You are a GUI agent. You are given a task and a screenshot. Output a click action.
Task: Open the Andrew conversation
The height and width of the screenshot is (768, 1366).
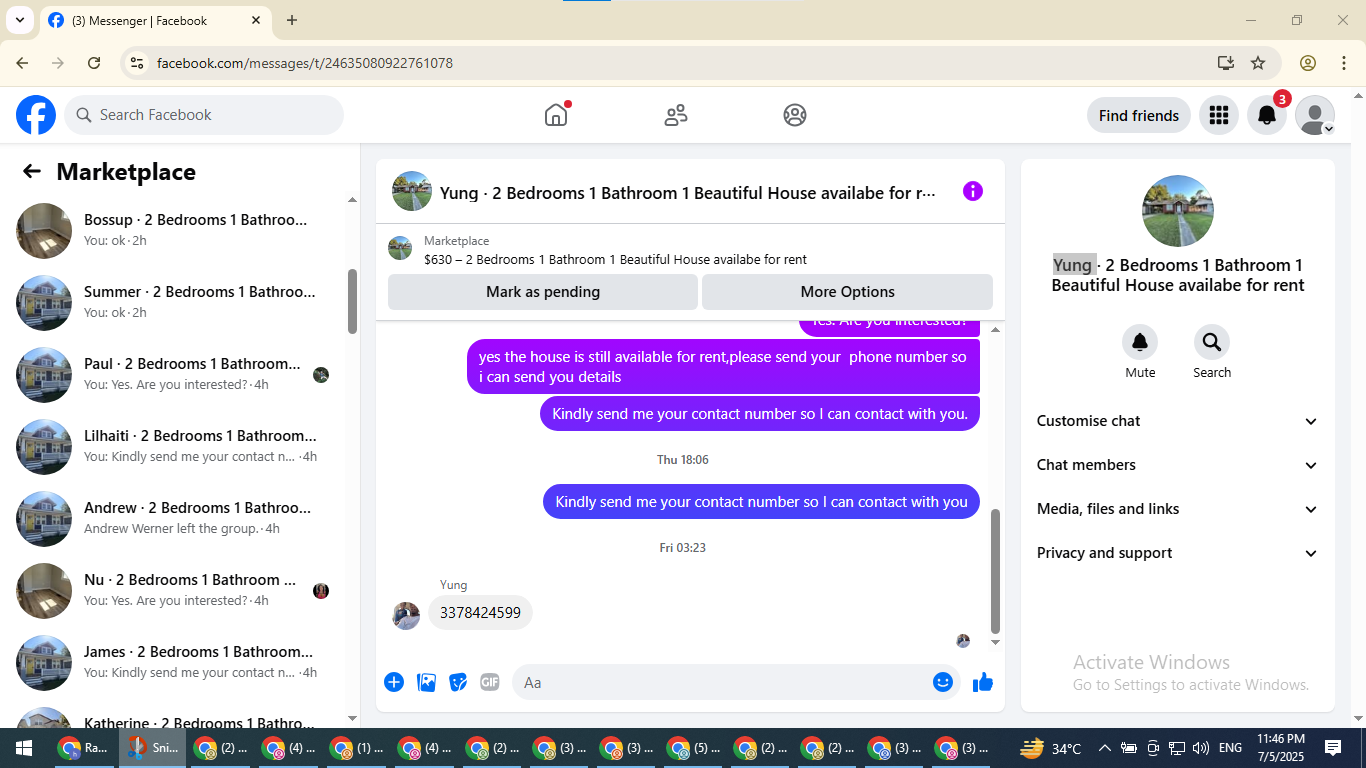point(175,518)
